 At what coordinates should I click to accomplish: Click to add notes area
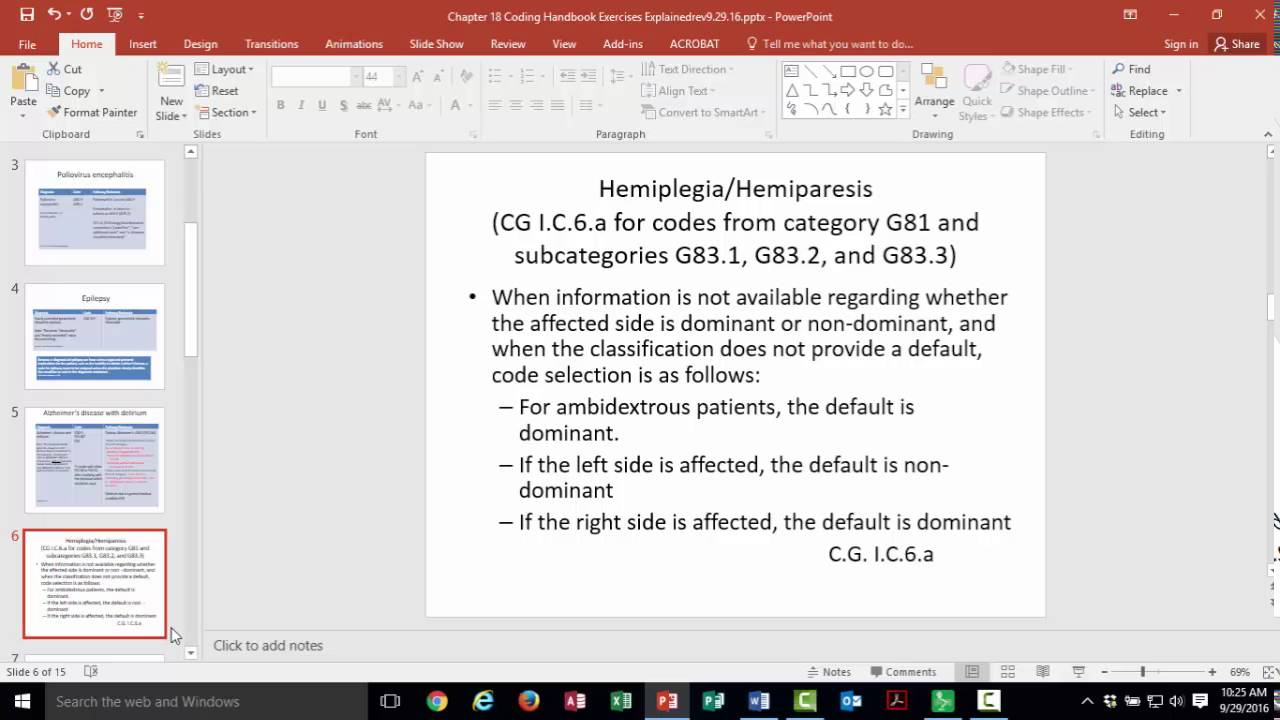[268, 645]
